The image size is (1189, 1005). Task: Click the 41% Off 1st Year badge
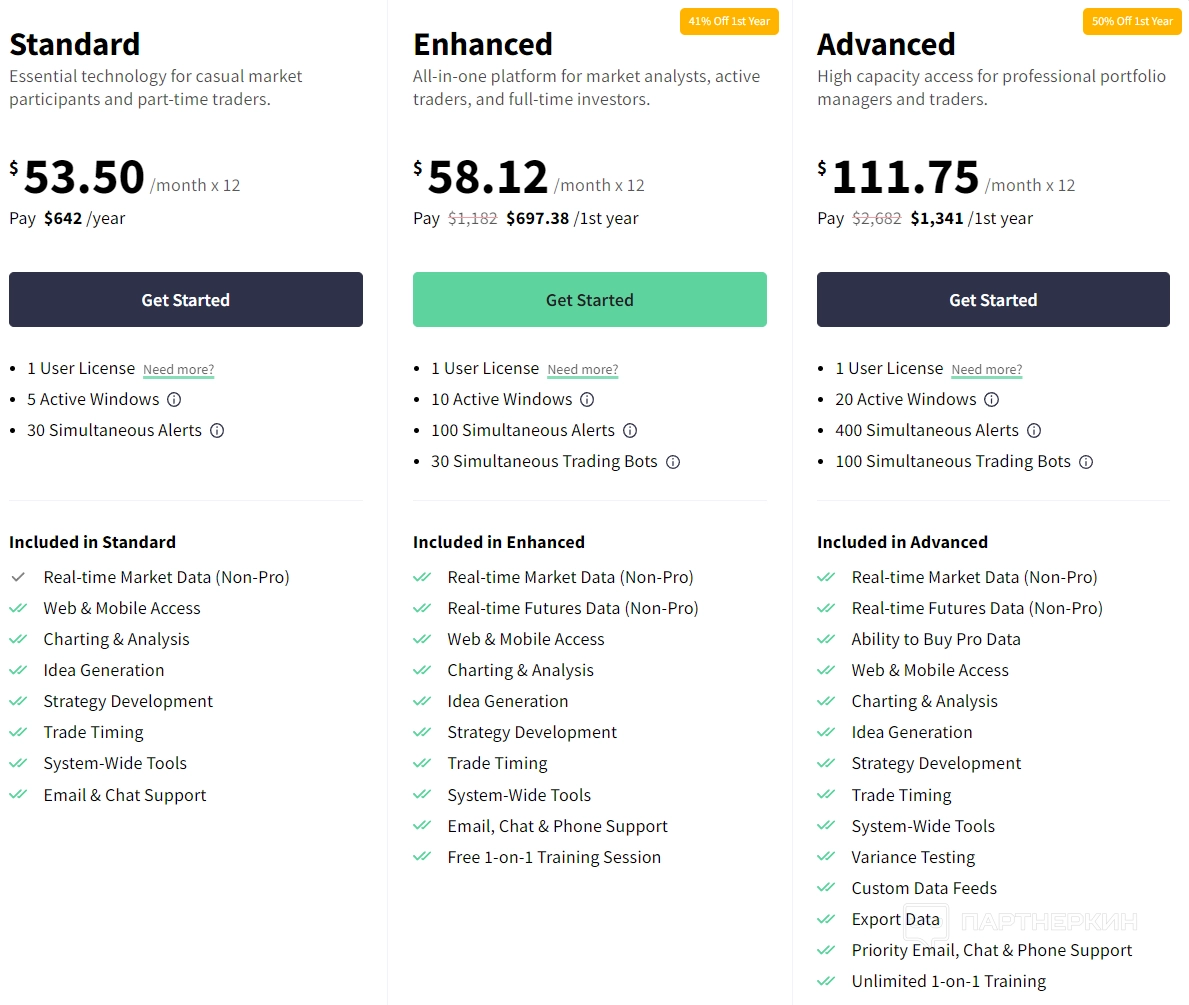click(x=729, y=21)
